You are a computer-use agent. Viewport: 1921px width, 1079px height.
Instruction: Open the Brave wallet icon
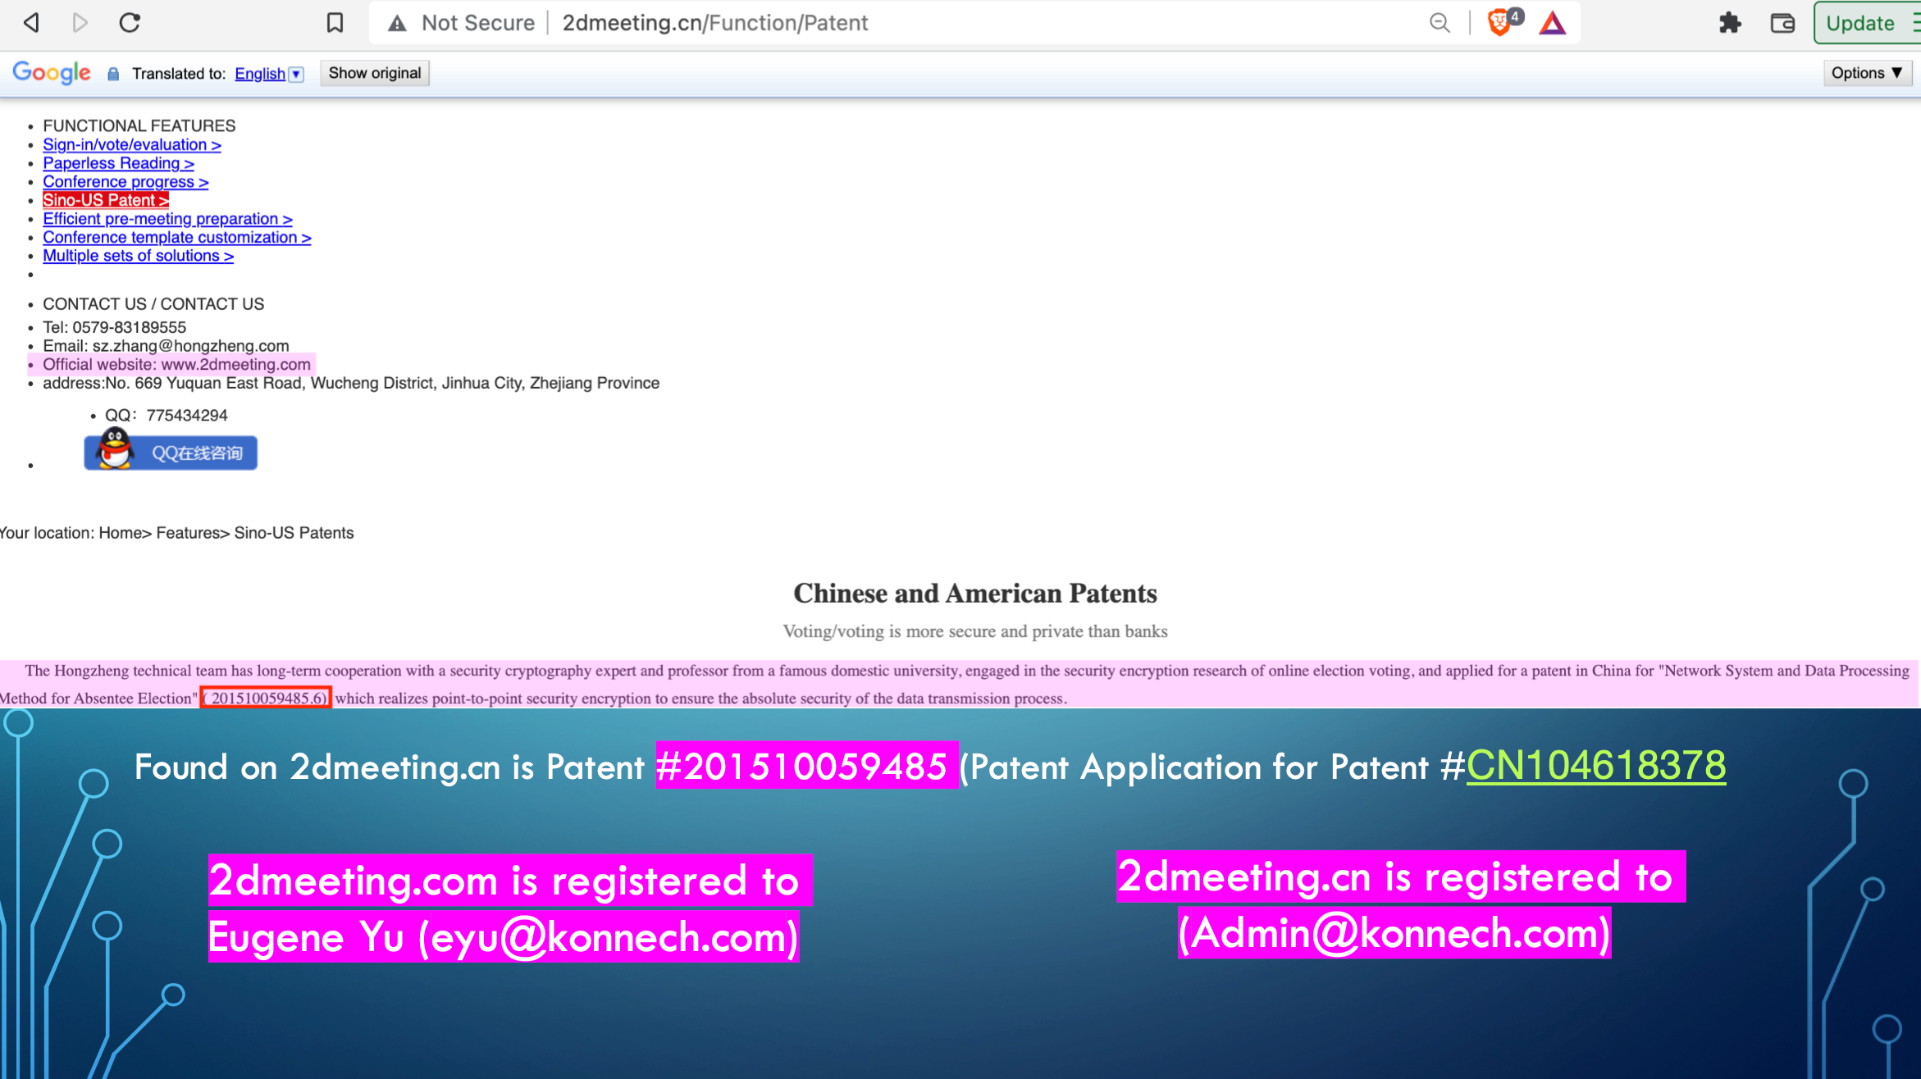[x=1782, y=22]
